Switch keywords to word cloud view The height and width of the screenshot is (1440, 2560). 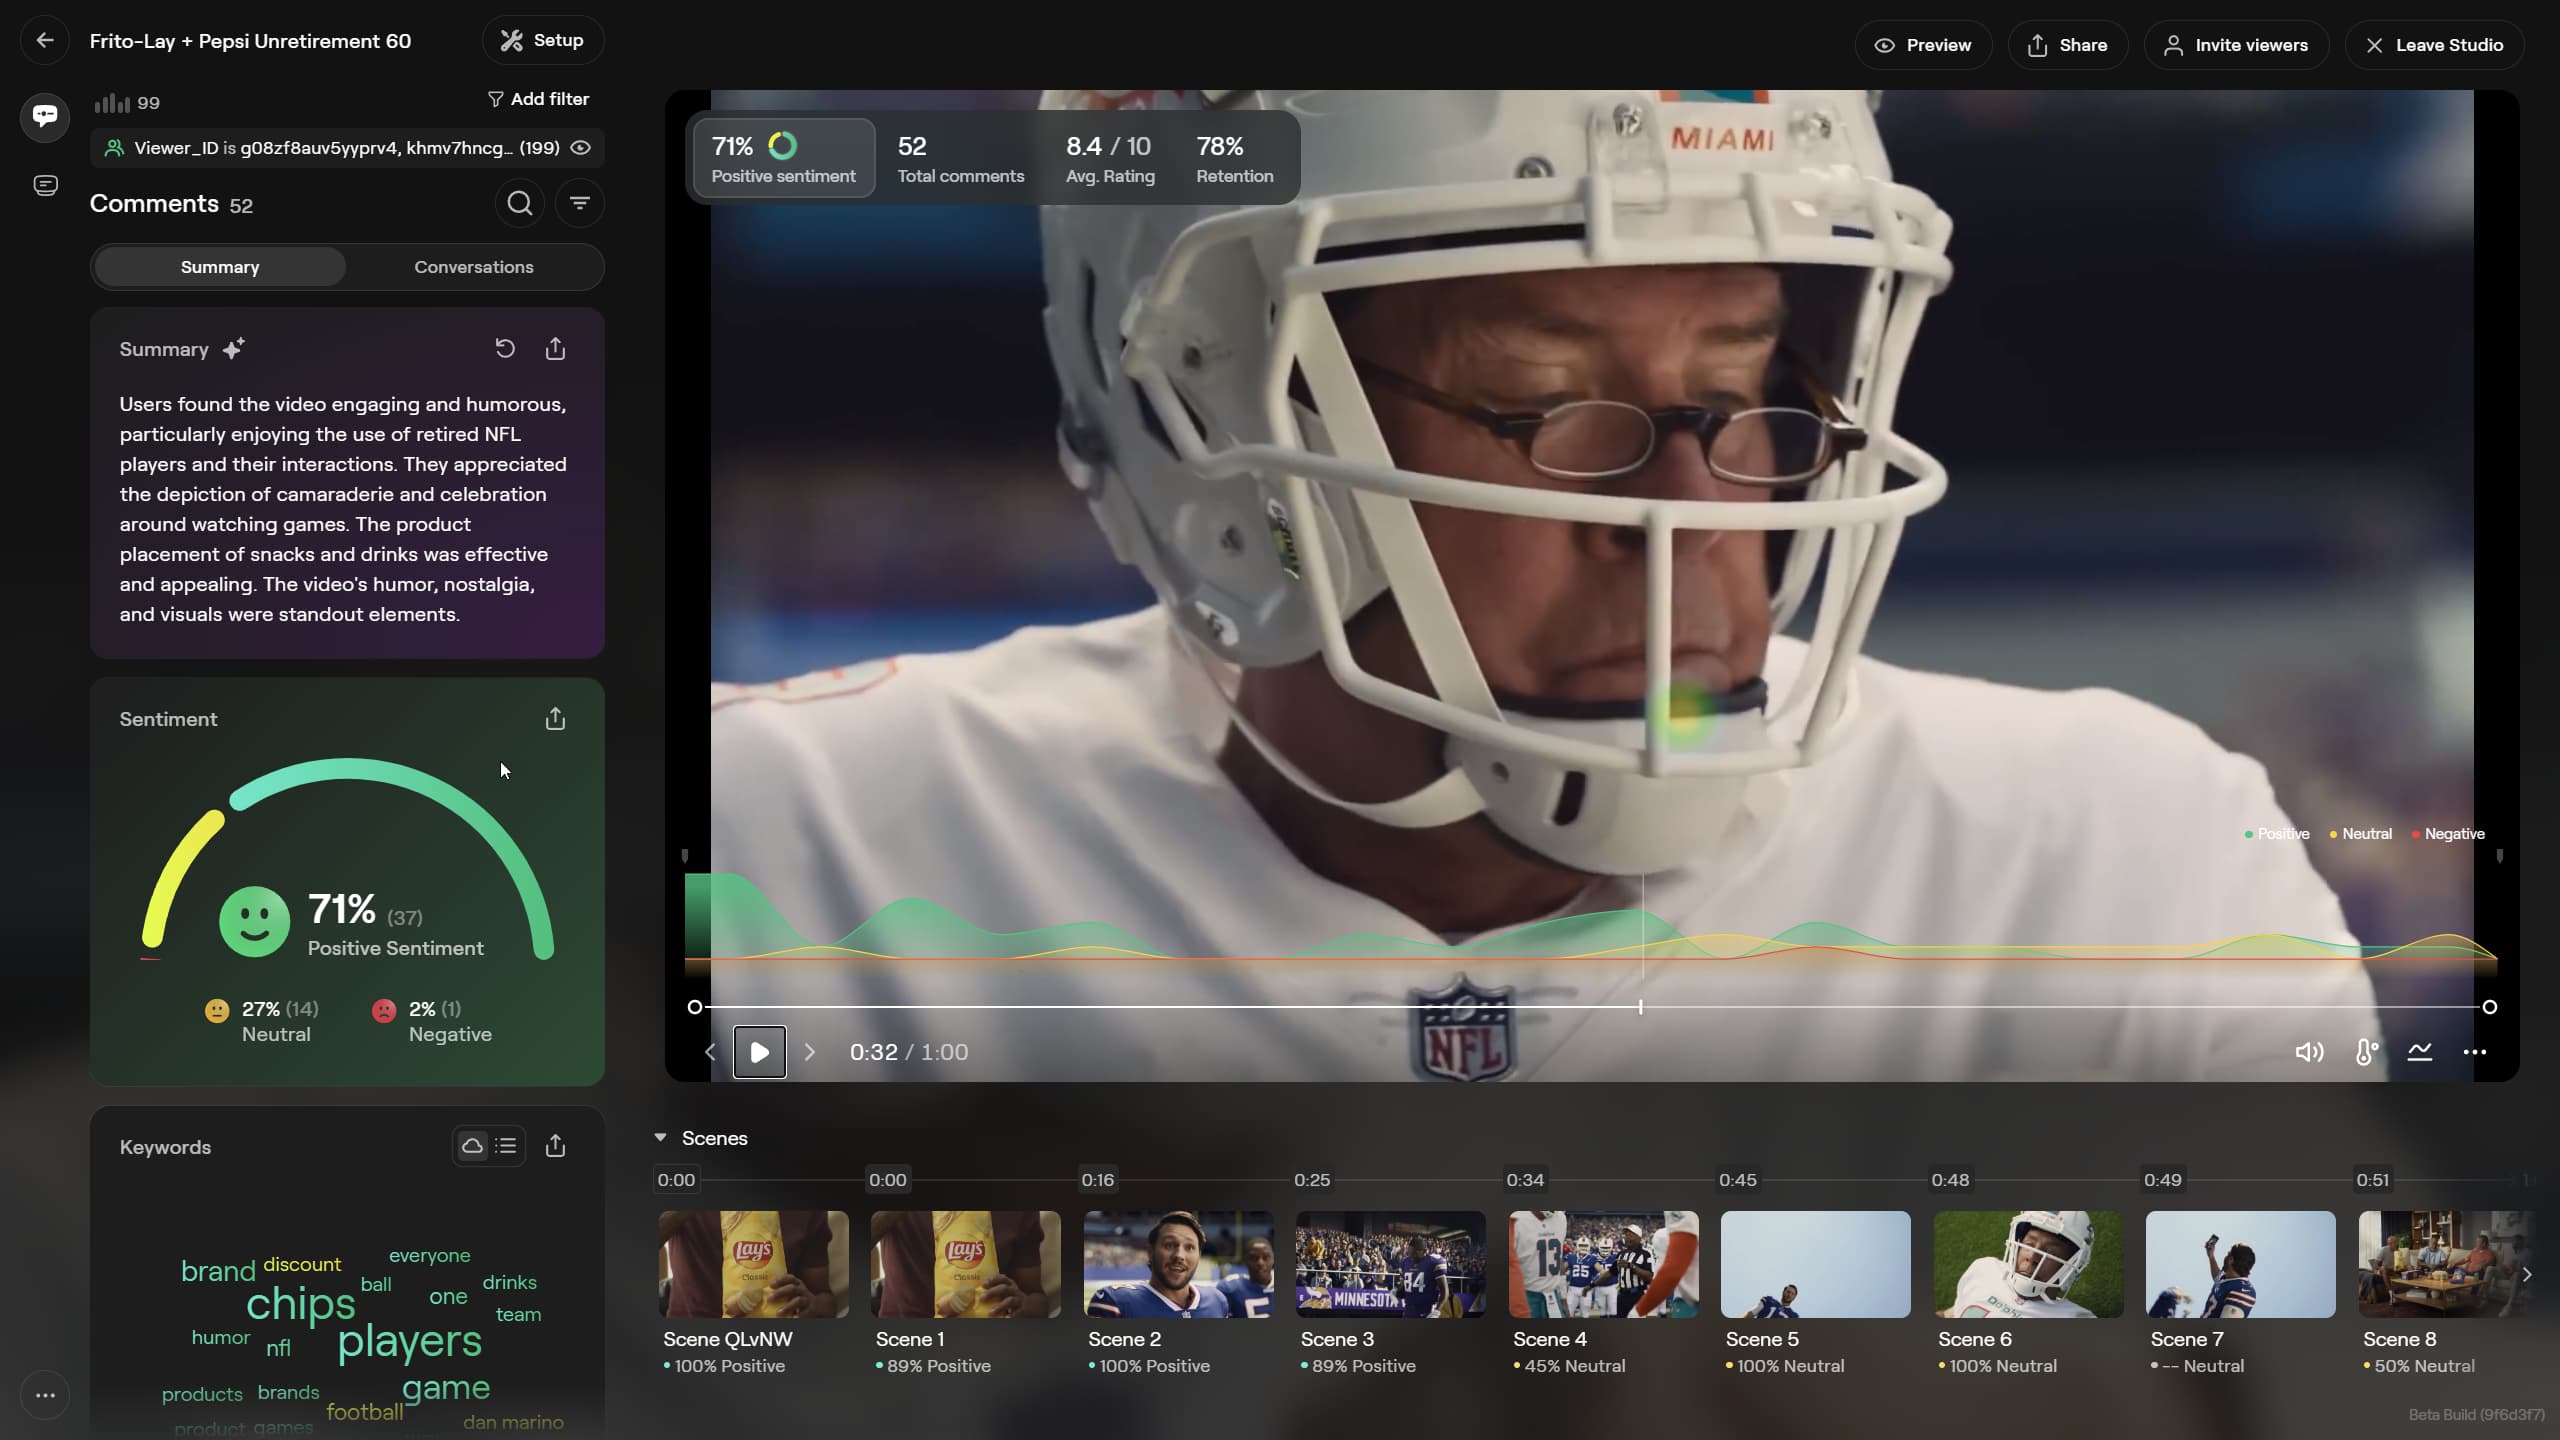pyautogui.click(x=472, y=1146)
